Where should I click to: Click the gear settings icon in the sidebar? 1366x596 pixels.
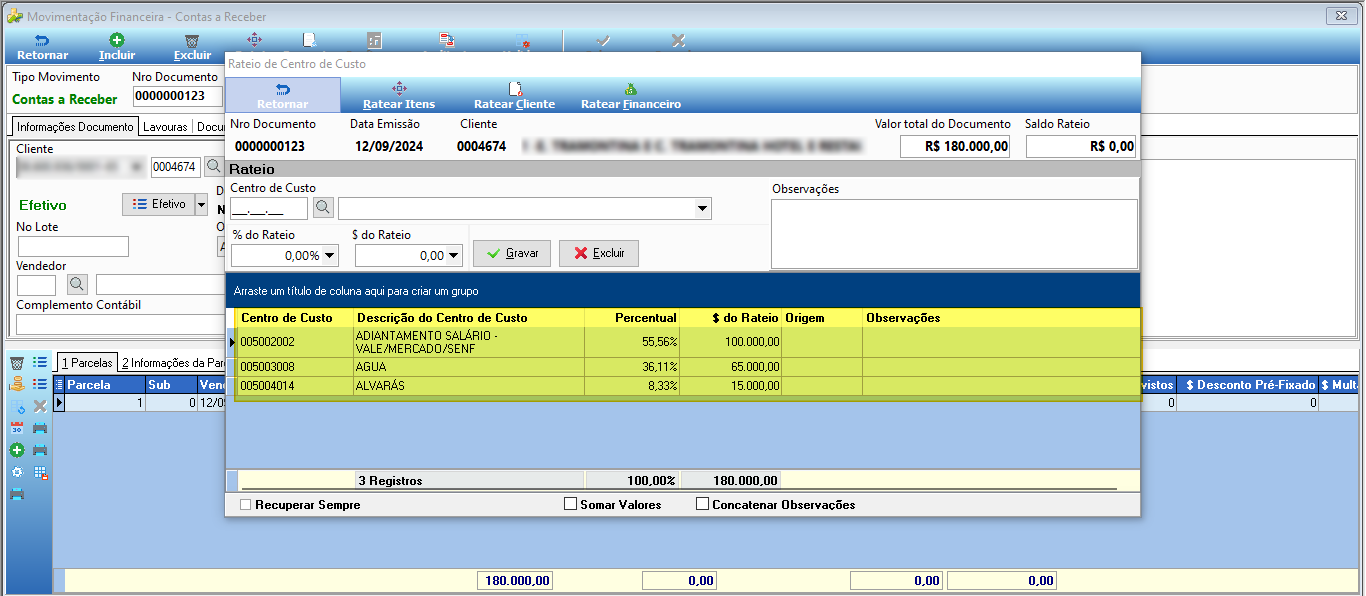click(17, 472)
